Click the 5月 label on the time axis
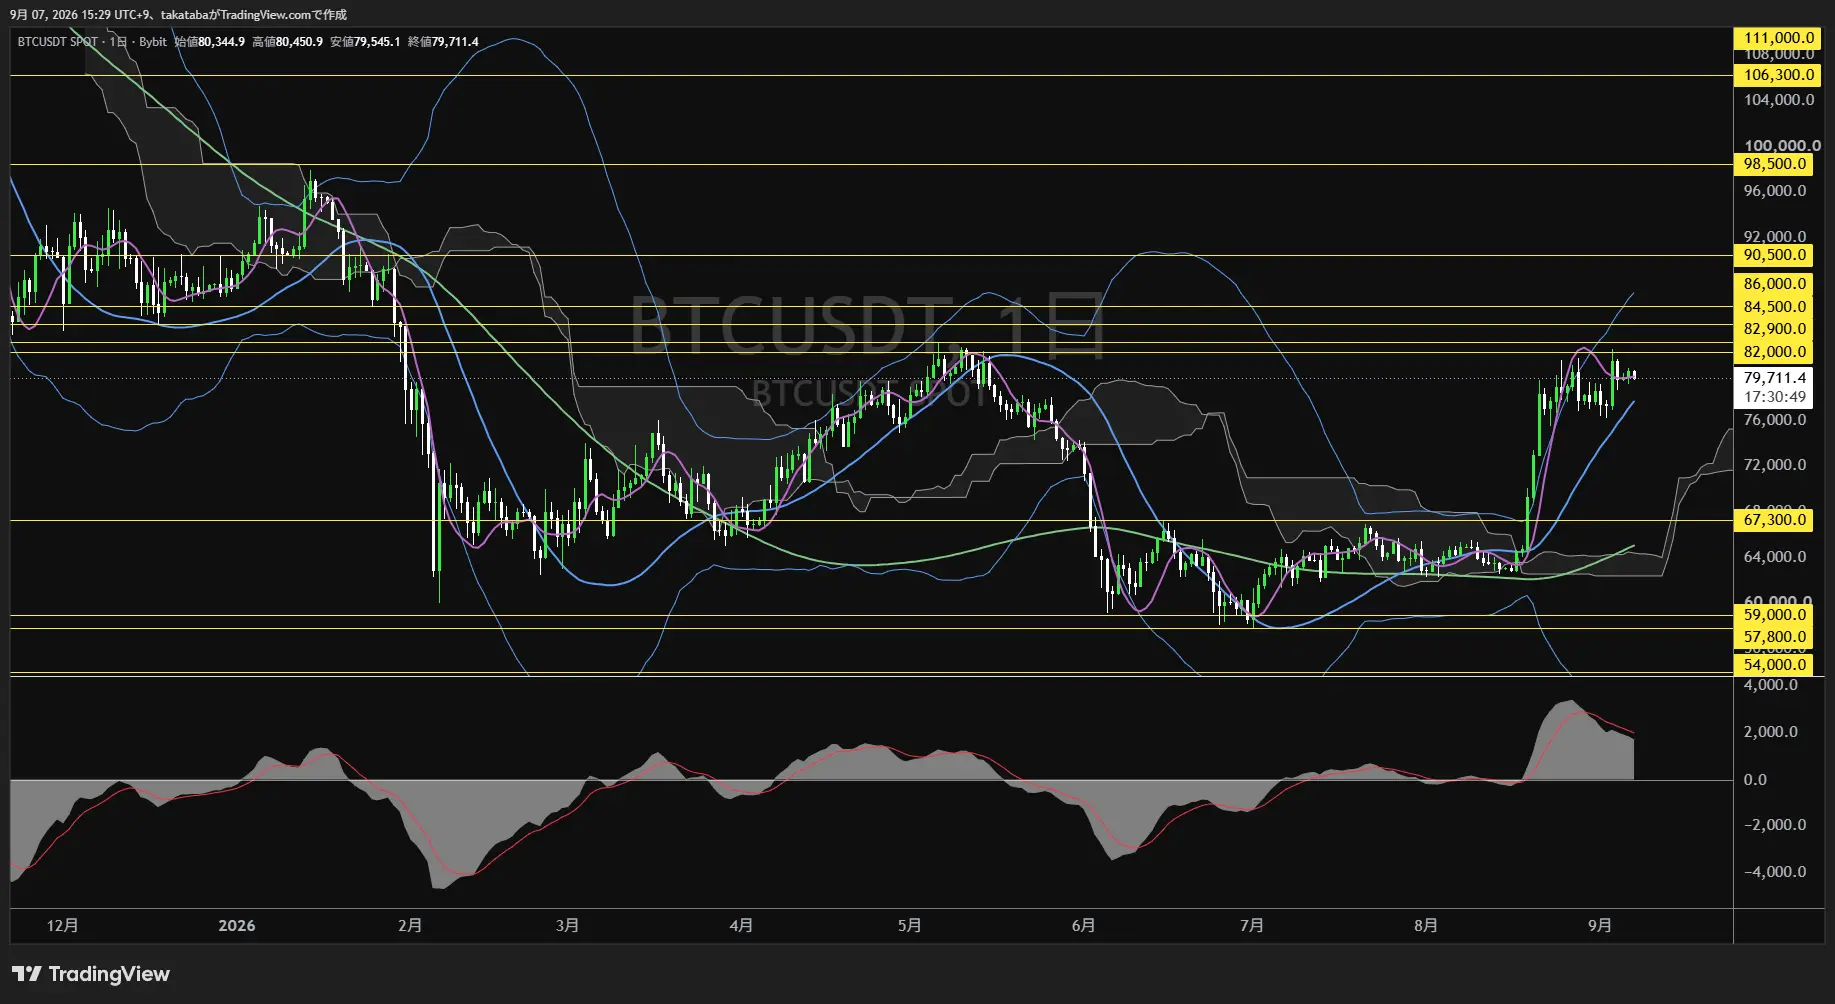Screen dimensions: 1835x1004 click(x=909, y=926)
